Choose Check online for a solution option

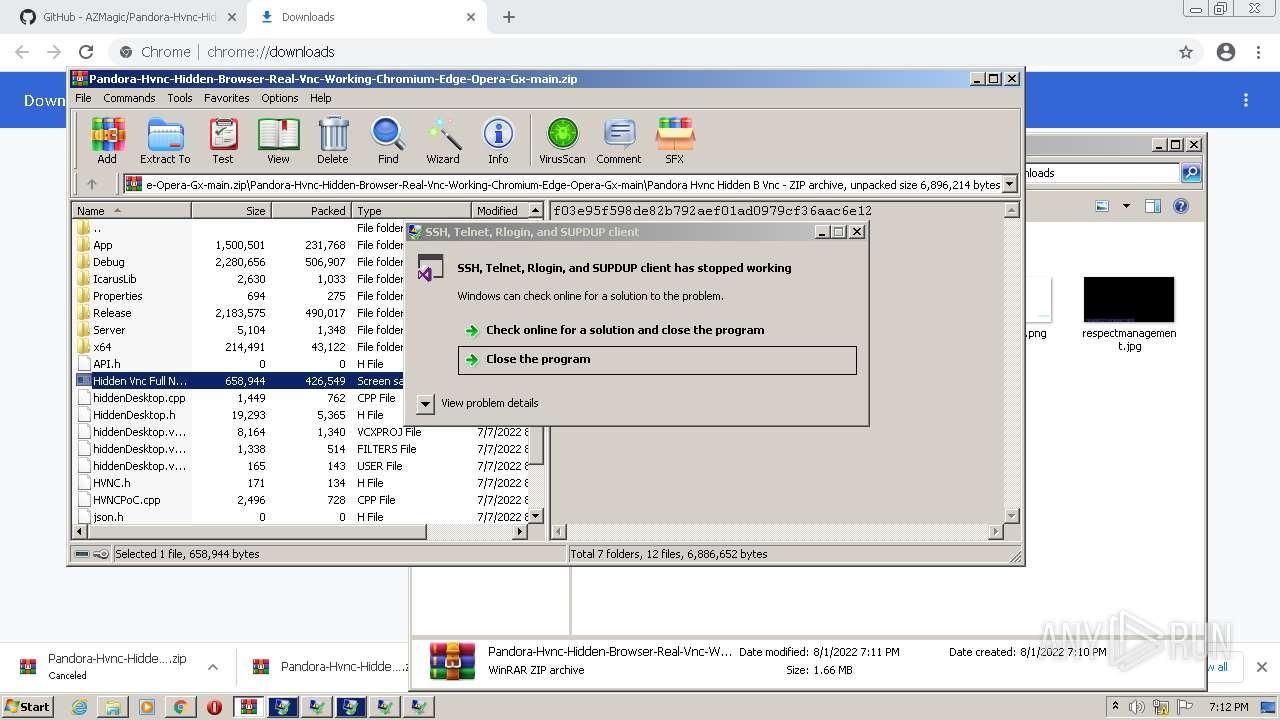[625, 330]
